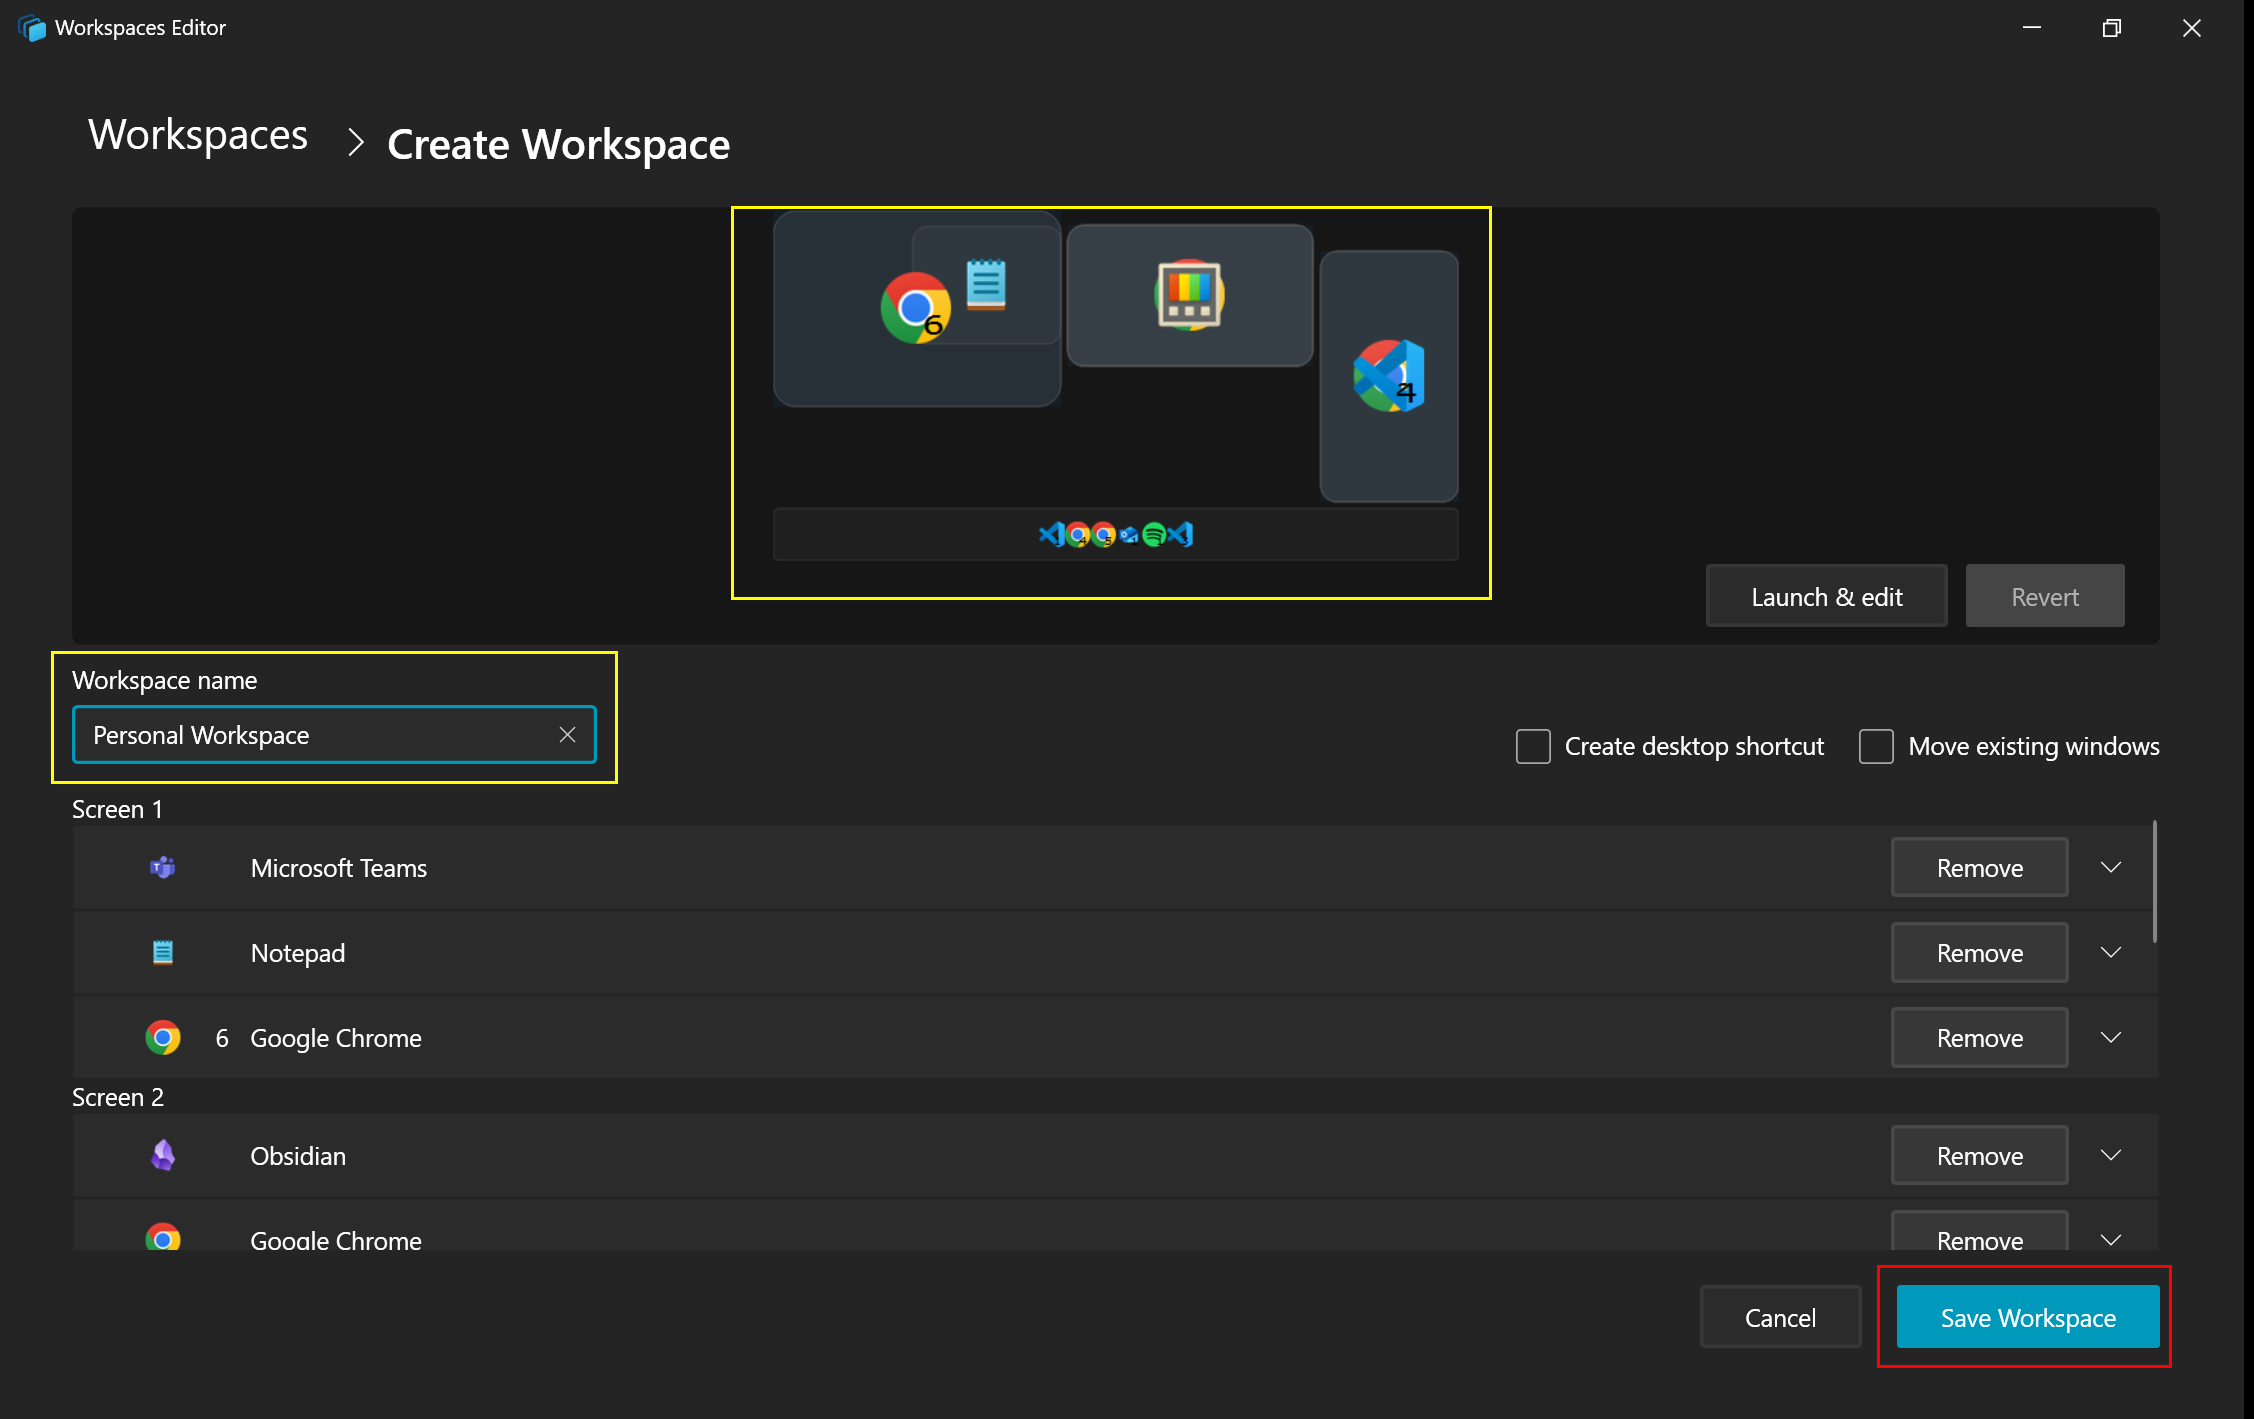2254x1419 pixels.
Task: Go back to Workspaces breadcrumb
Action: tap(198, 135)
